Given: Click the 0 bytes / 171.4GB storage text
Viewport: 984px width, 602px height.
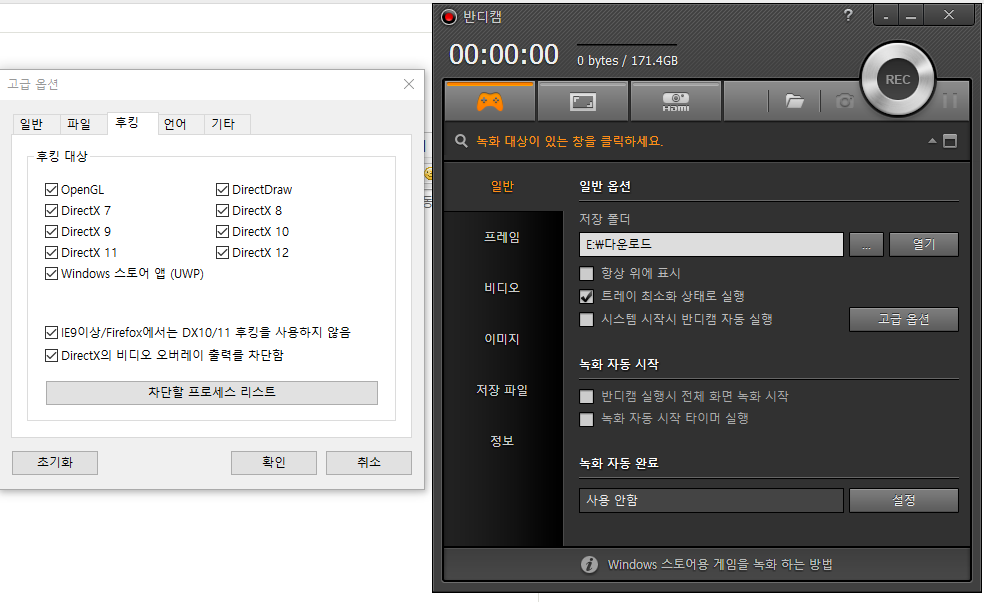Looking at the screenshot, I should pos(628,60).
